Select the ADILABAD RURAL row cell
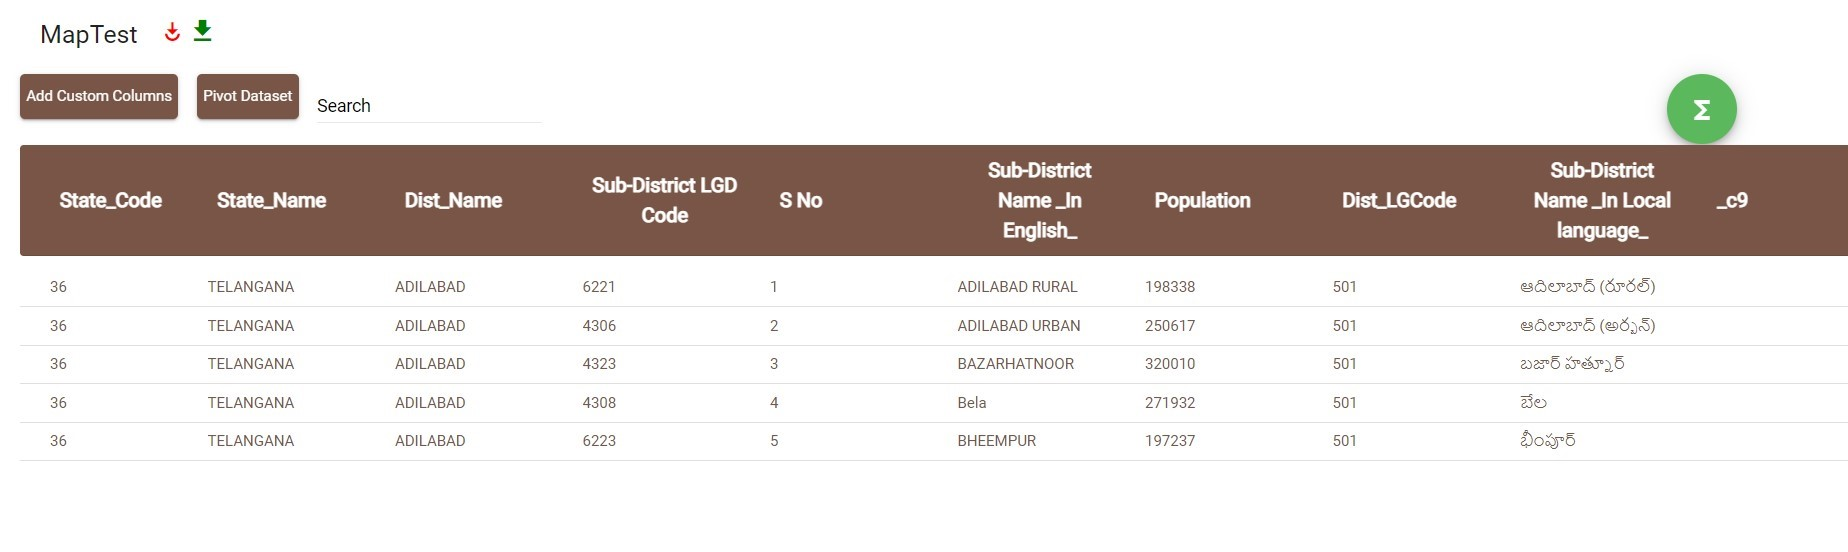Screen dimensions: 1848x552 tap(1017, 287)
